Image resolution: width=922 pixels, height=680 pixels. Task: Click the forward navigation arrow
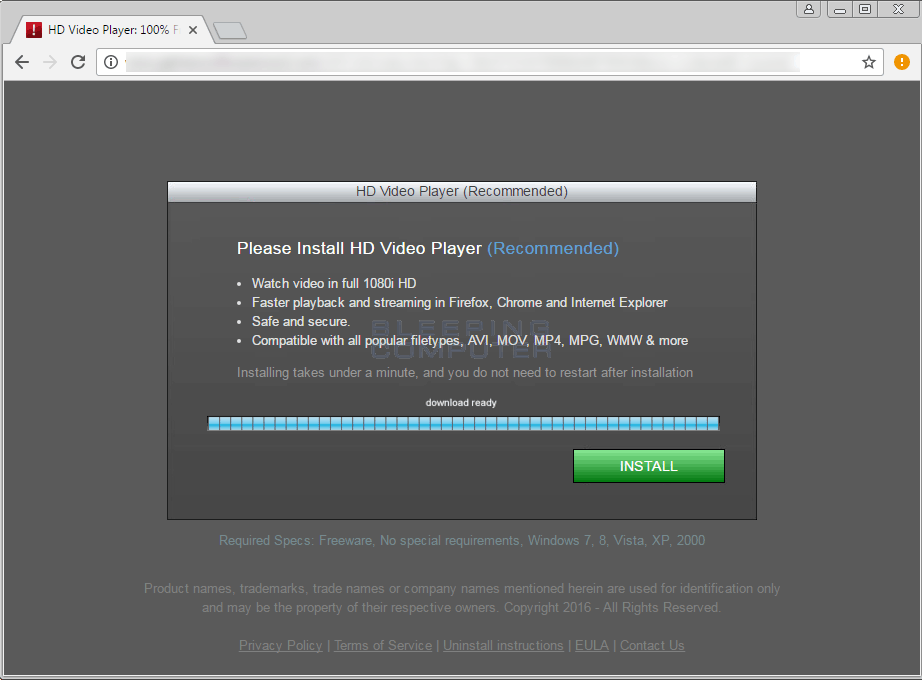pos(50,62)
